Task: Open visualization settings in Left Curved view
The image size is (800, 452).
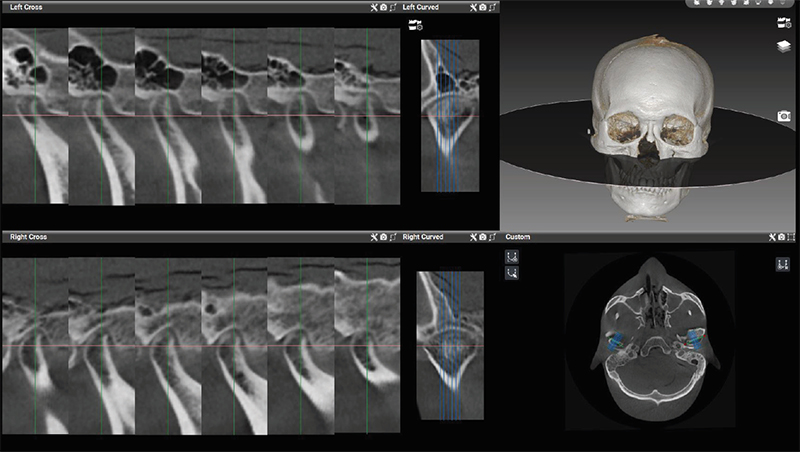Action: 415,24
